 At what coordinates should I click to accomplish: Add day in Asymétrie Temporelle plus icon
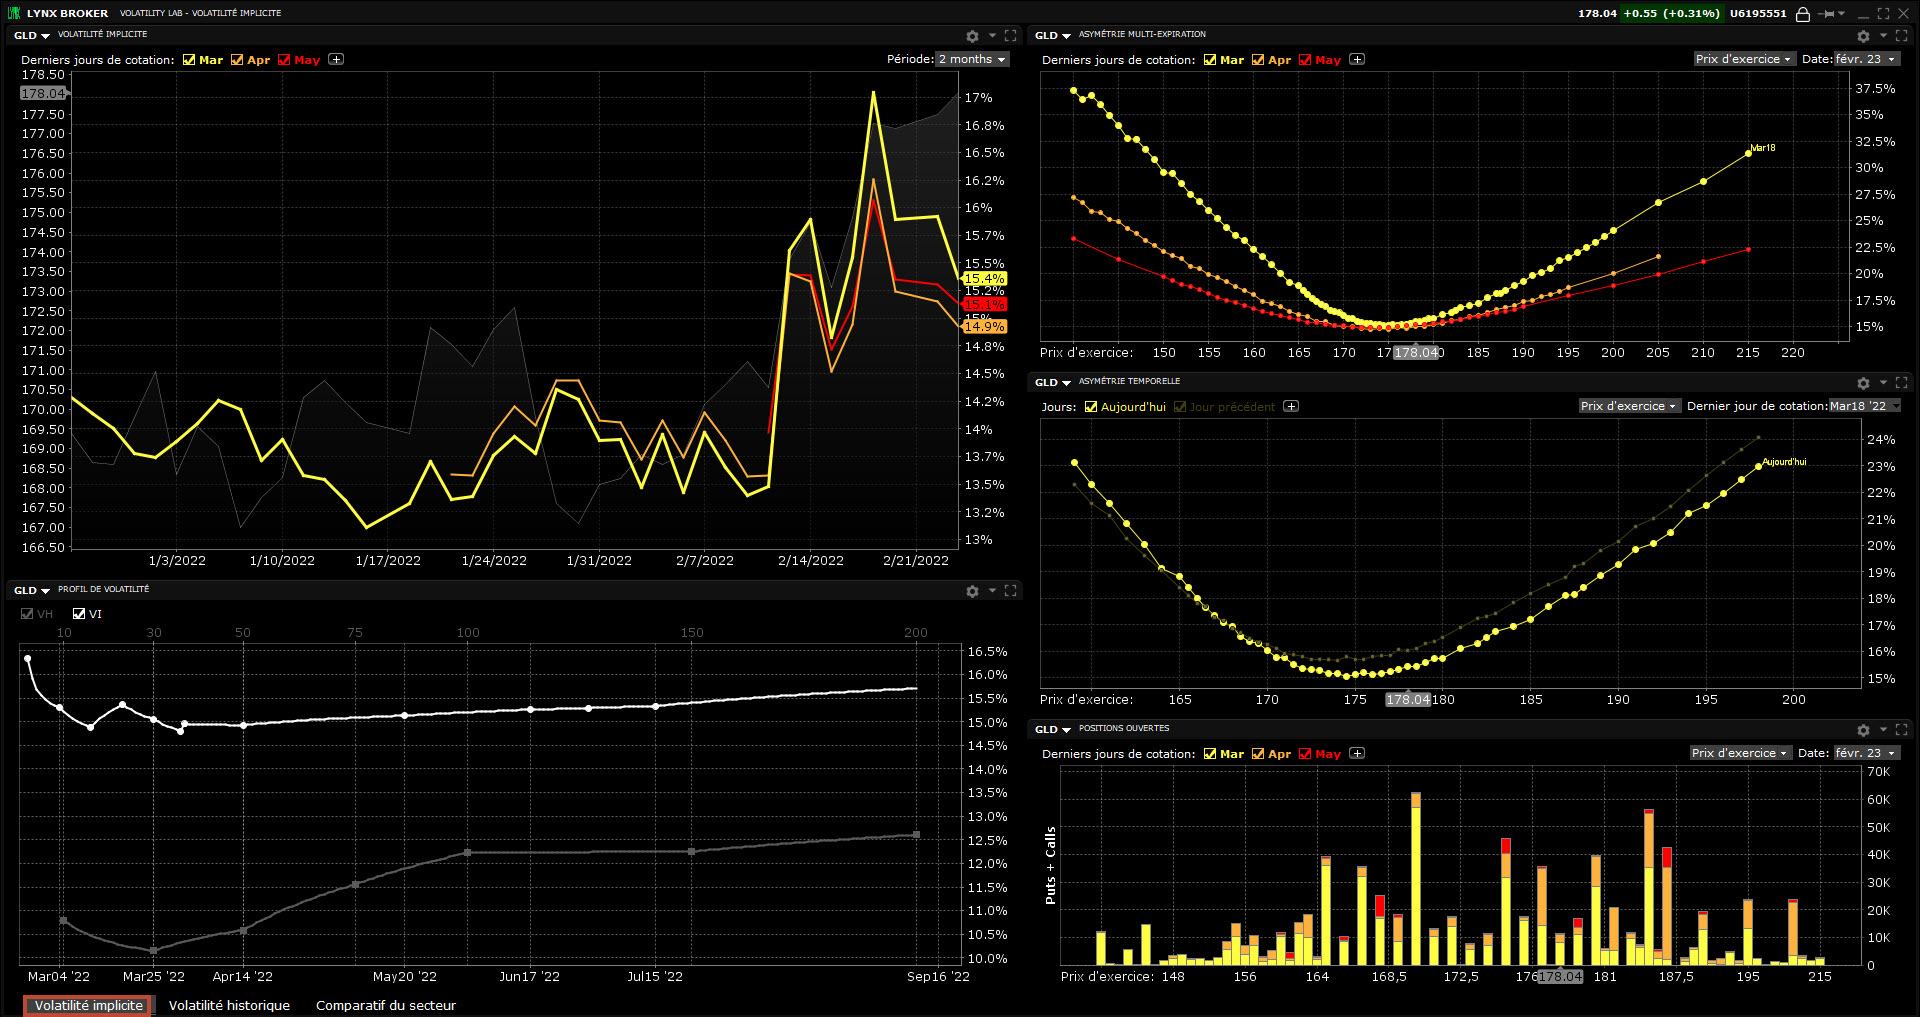click(x=1291, y=406)
